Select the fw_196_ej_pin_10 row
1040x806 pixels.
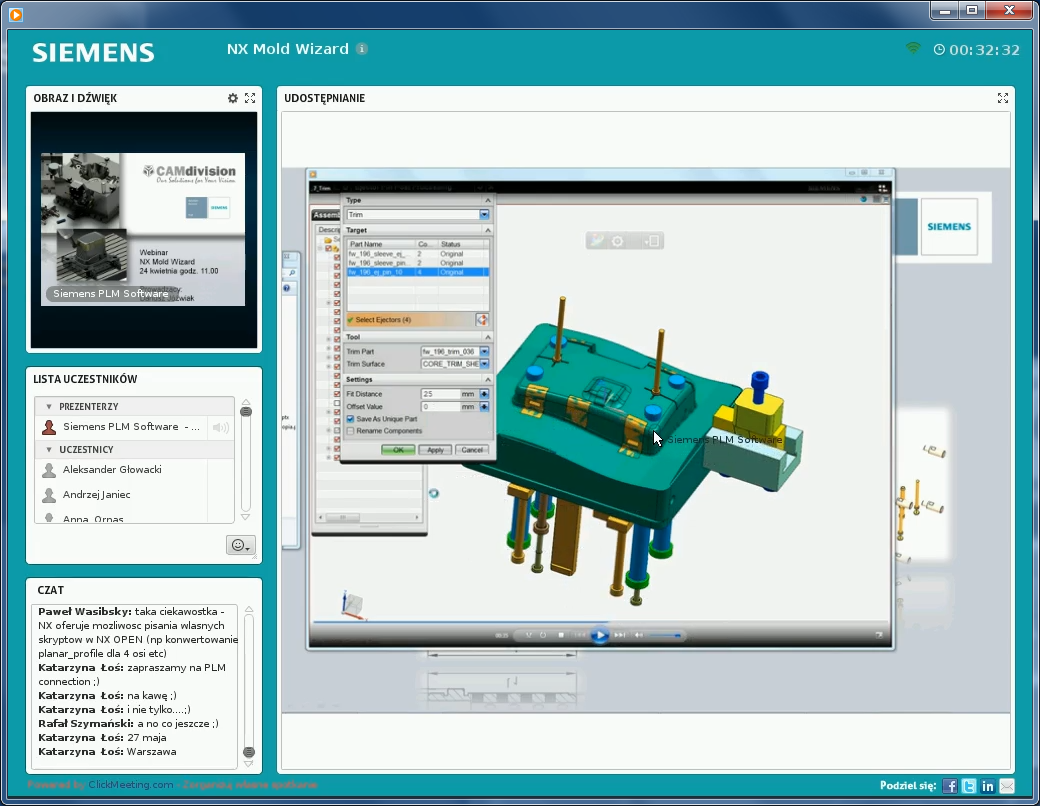[x=418, y=272]
